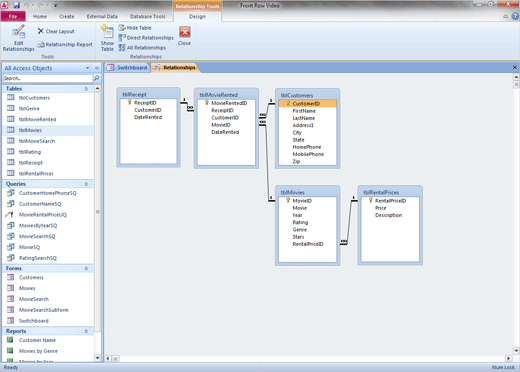Select tblMovieRented in navigation pane
Viewport: 520px width, 372px height.
[48, 119]
